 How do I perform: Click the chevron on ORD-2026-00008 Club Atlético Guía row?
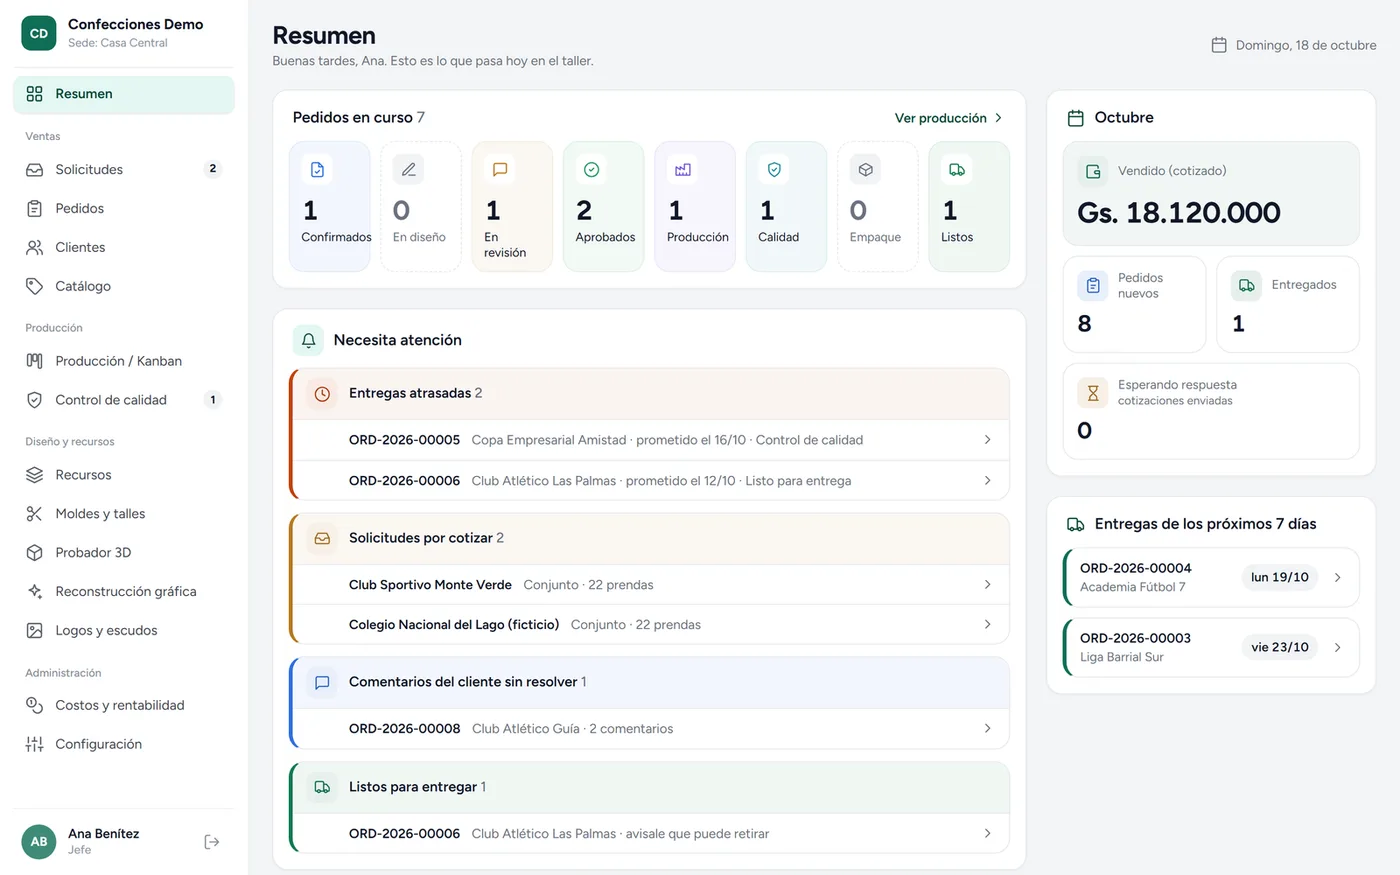tap(987, 729)
